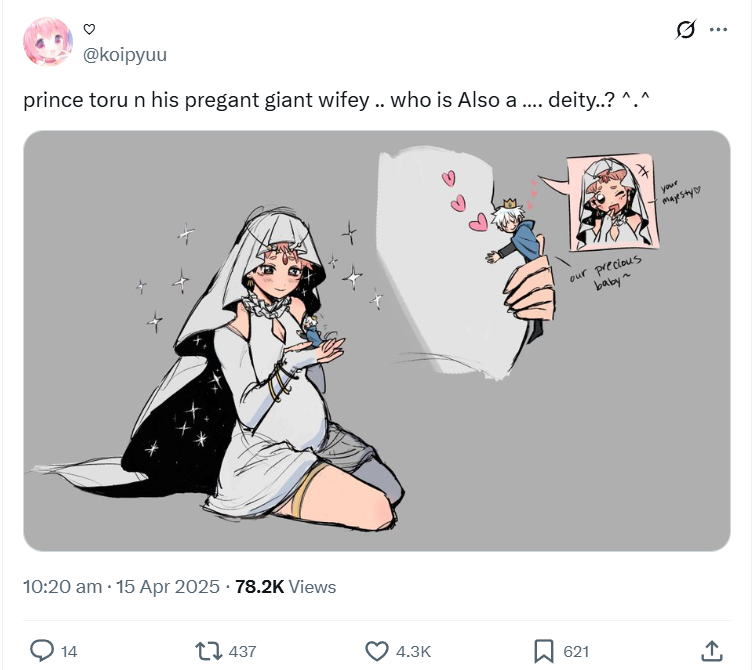Like the post with the heart icon

coord(377,651)
